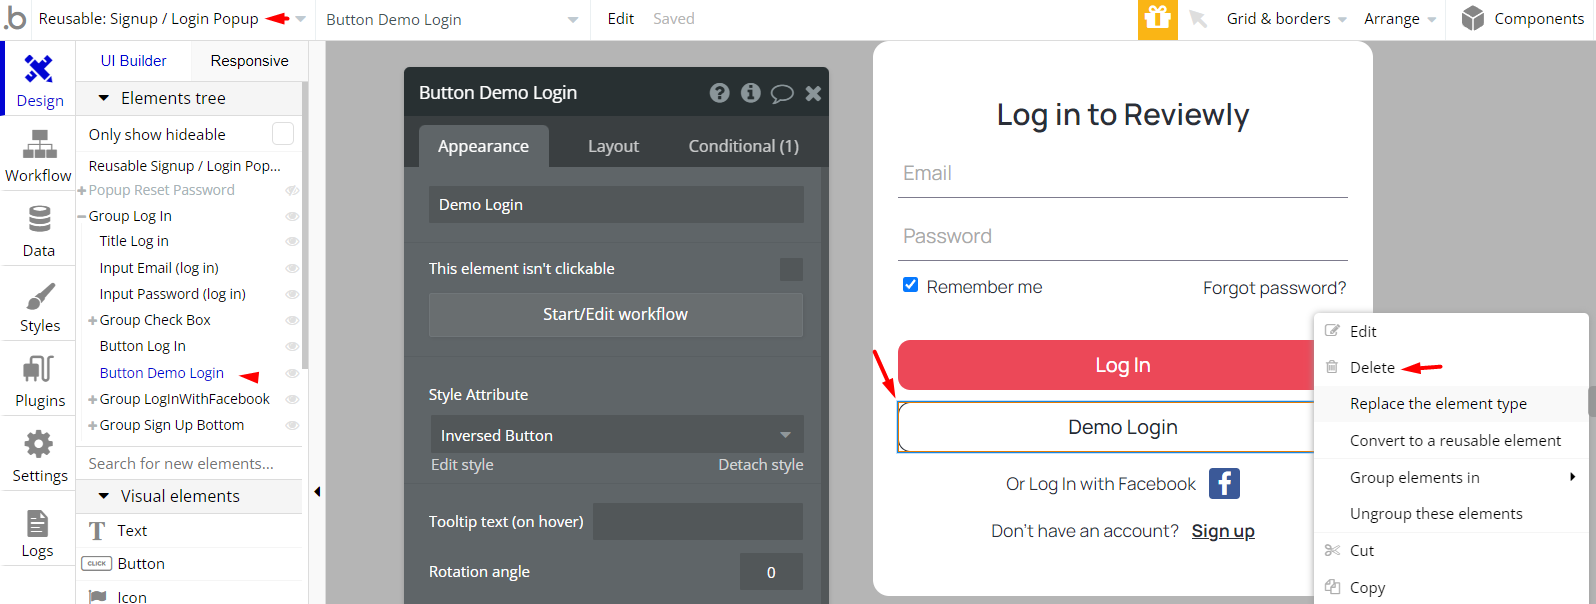Screen dimensions: 1596x604
Task: Toggle visibility eye for Button Log In
Action: pyautogui.click(x=292, y=347)
